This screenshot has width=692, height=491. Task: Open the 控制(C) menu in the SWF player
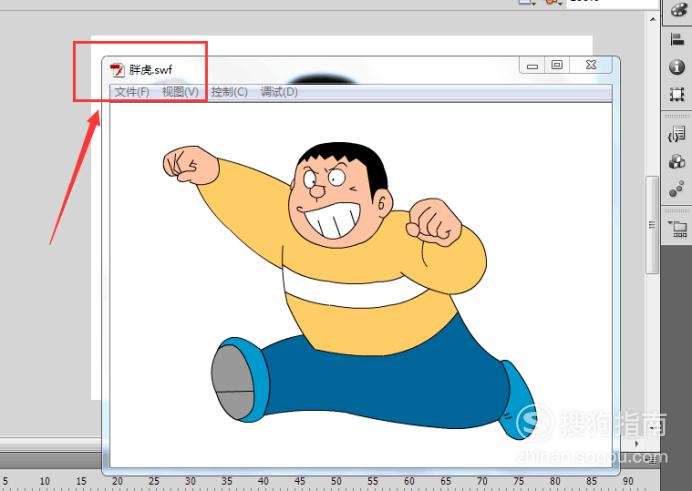click(229, 92)
